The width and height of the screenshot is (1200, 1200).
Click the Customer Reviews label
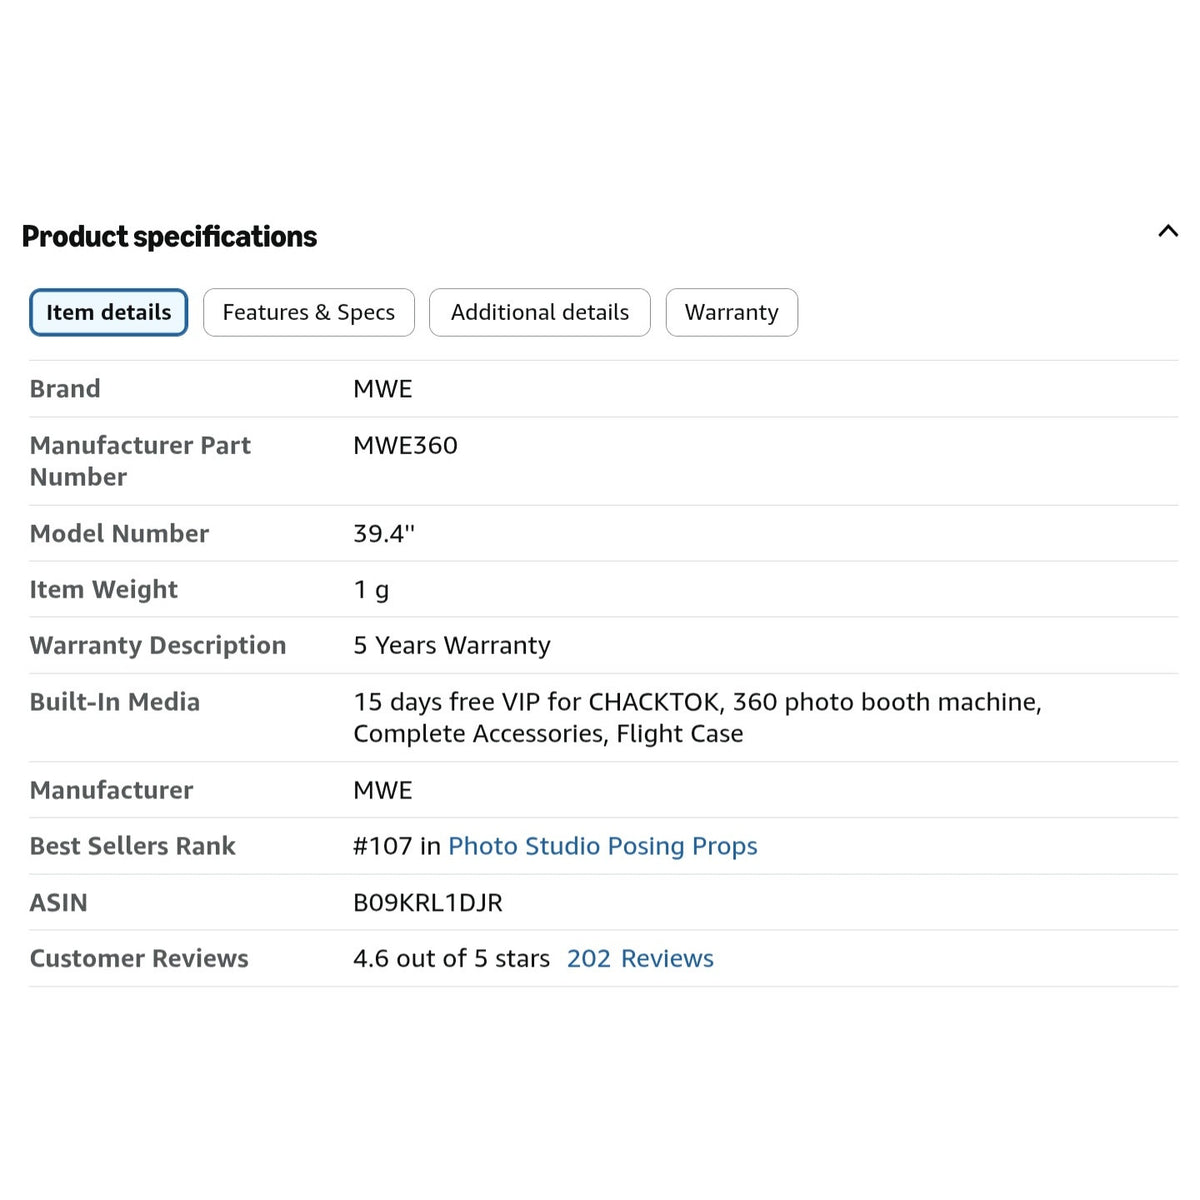[x=139, y=958]
